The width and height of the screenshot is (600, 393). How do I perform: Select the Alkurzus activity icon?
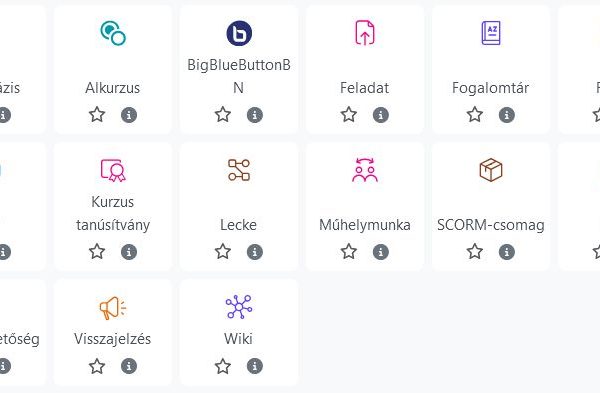click(x=113, y=33)
